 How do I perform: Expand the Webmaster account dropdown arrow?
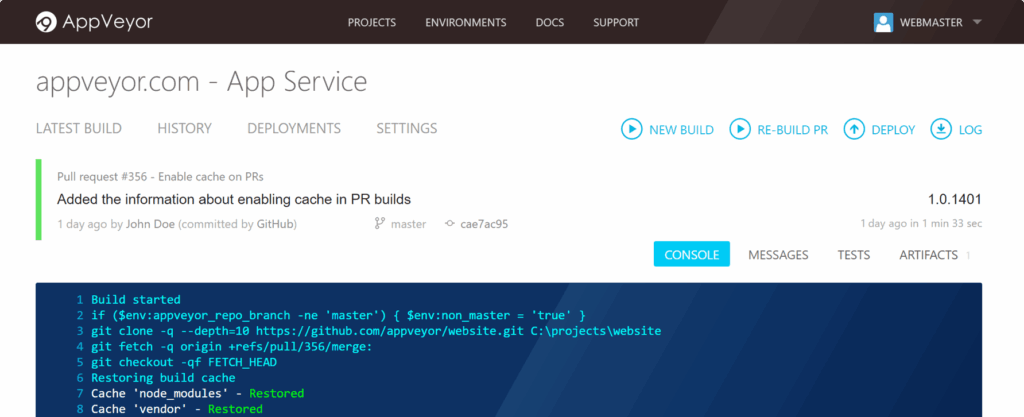[x=977, y=22]
